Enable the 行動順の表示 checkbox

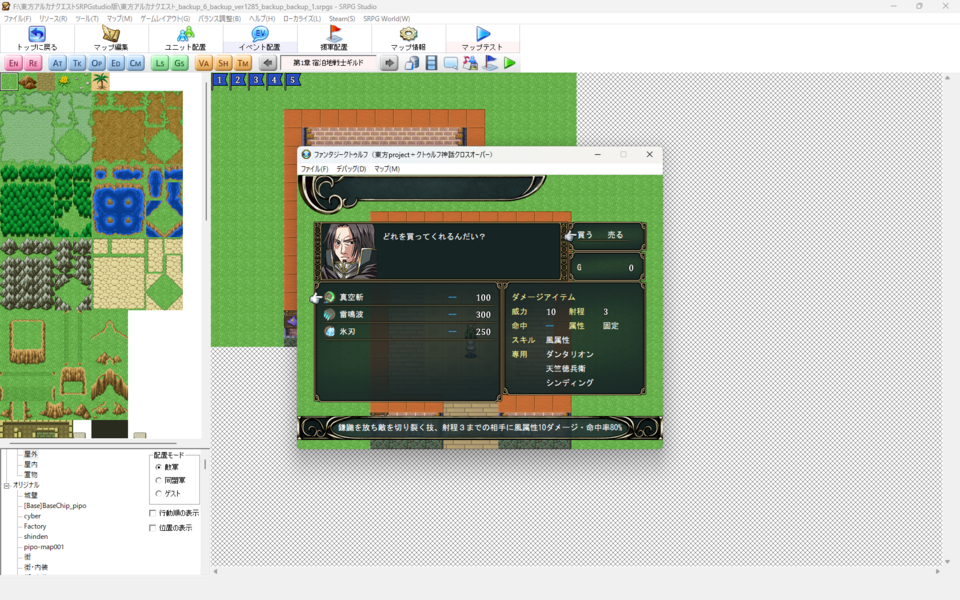pos(153,513)
